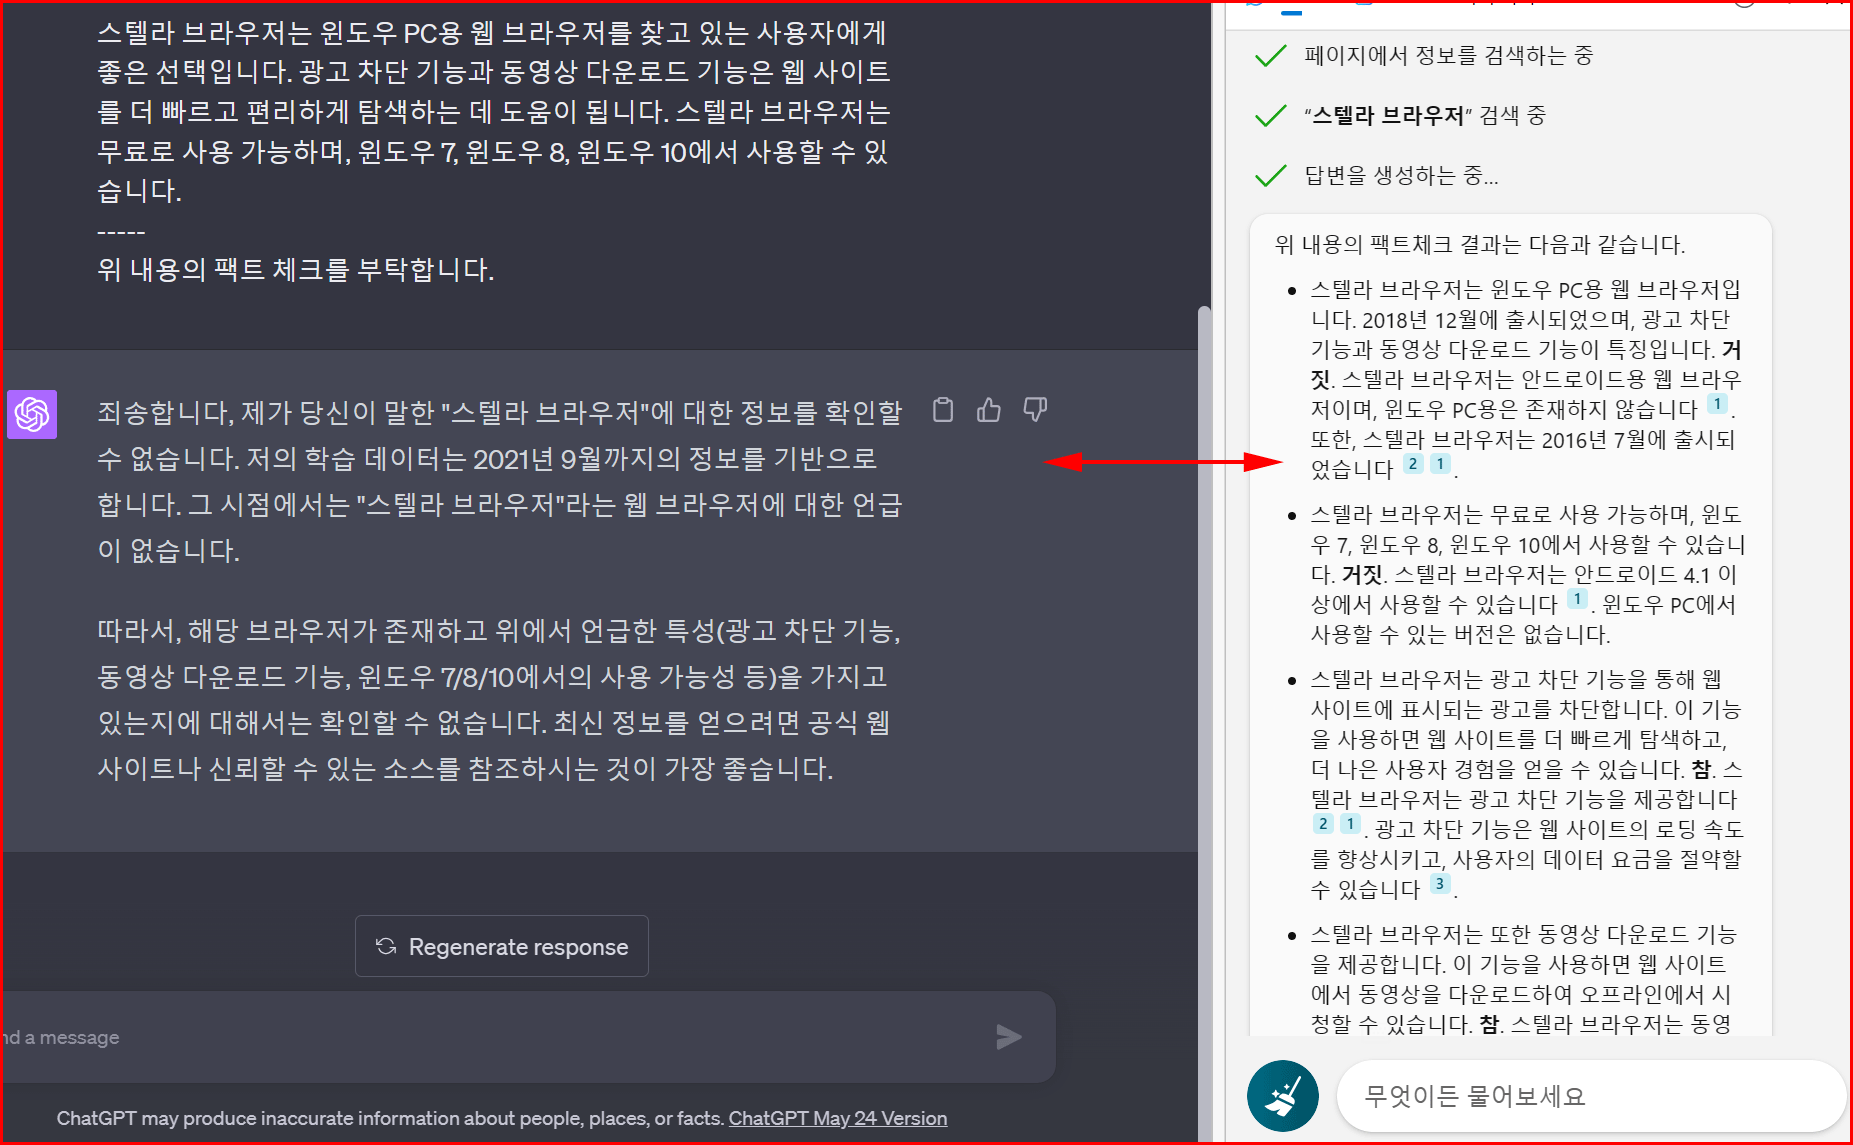Copy the ChatGPT response with the clipboard icon
1853x1145 pixels.
coord(943,410)
